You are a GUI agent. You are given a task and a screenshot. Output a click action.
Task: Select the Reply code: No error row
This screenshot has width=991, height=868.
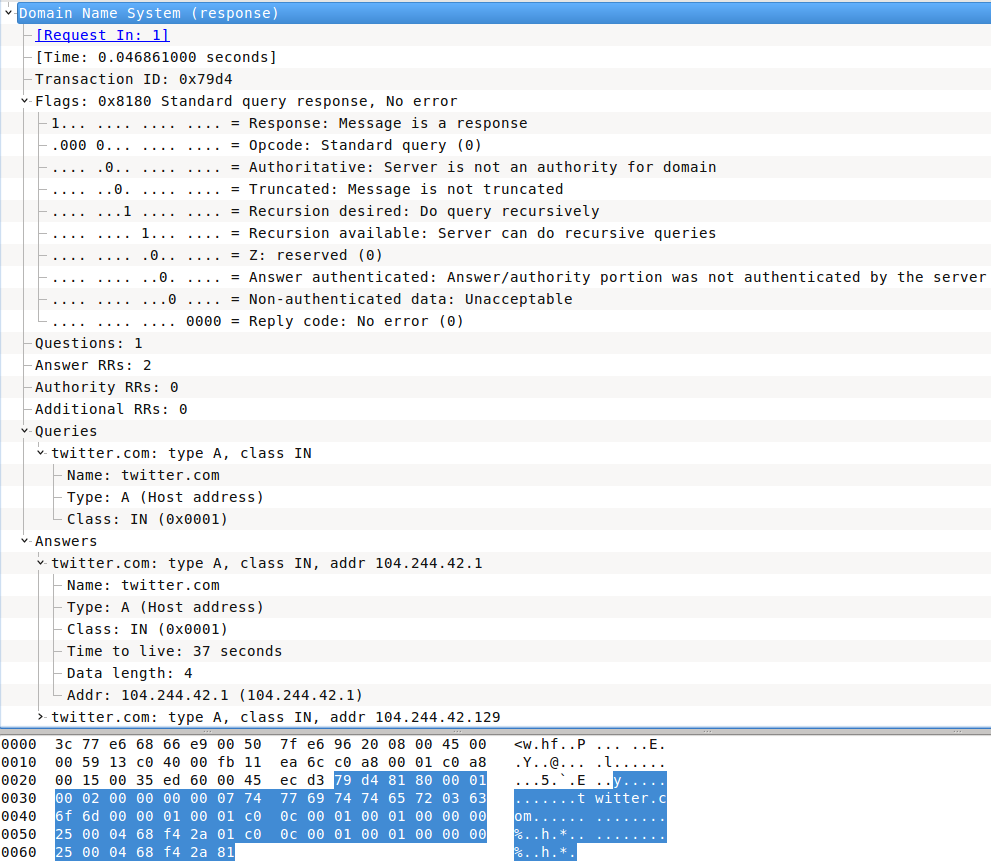[x=257, y=321]
